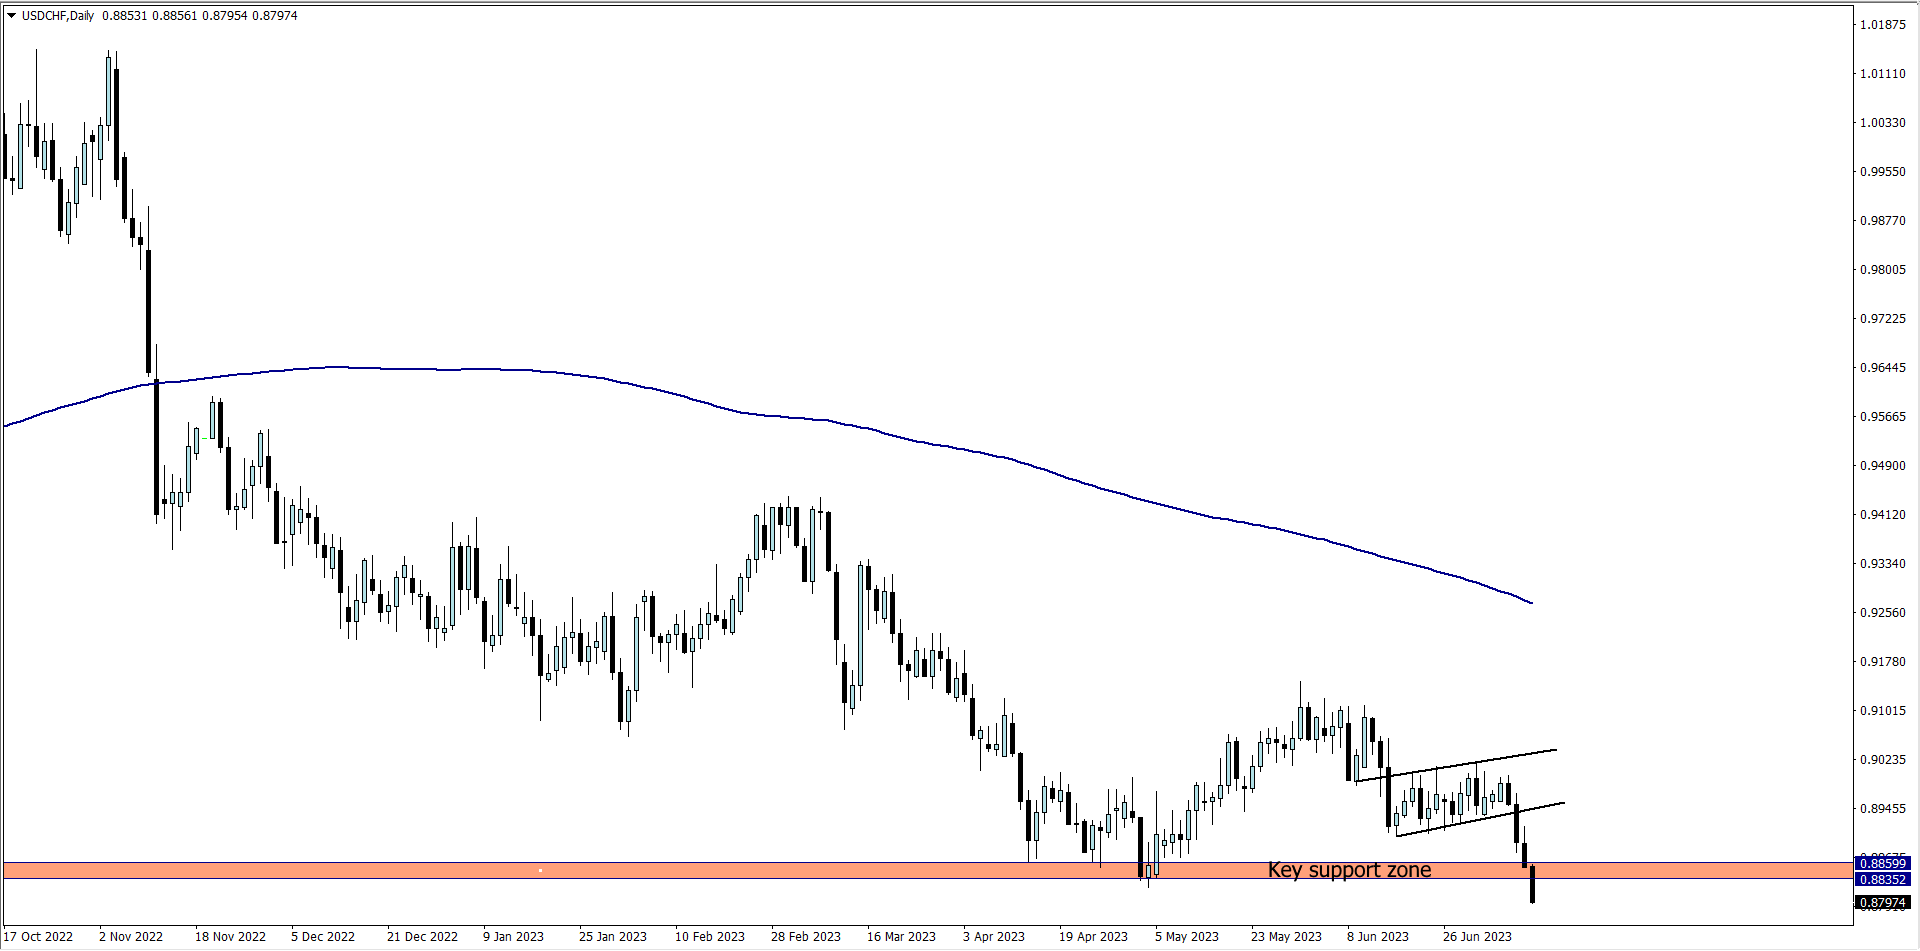Click the 0.94900 price axis label
The image size is (1920, 951).
(x=1882, y=466)
